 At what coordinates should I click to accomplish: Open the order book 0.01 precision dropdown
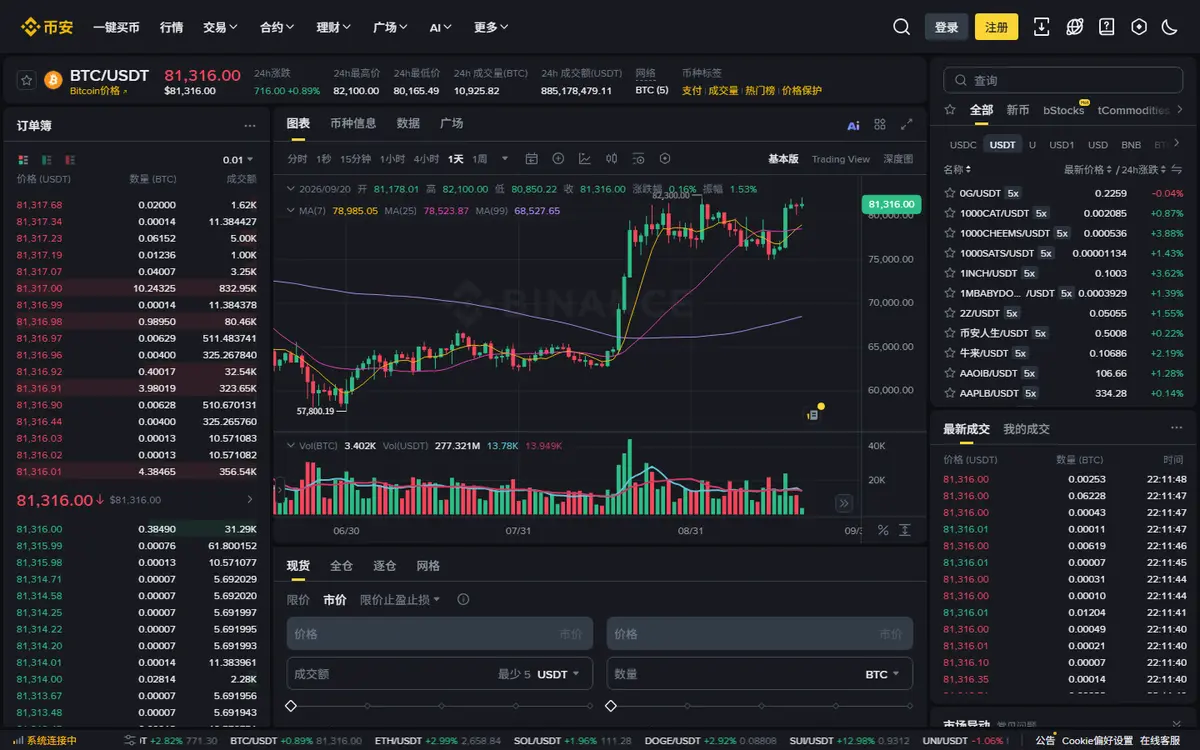pyautogui.click(x=238, y=160)
